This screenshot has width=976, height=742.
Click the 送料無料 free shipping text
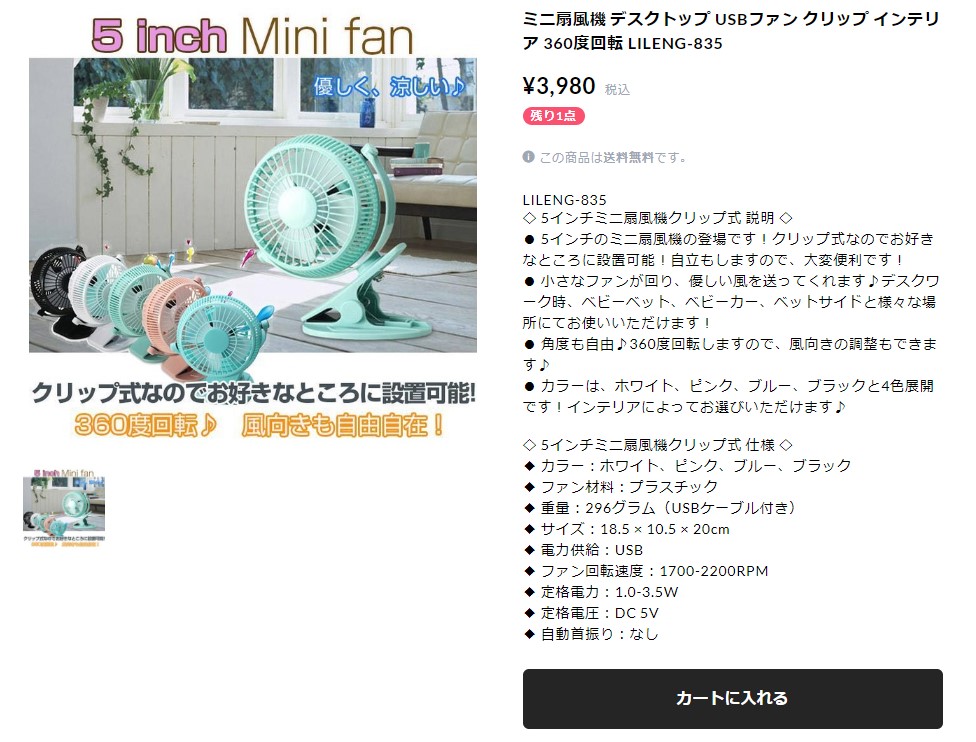(628, 157)
